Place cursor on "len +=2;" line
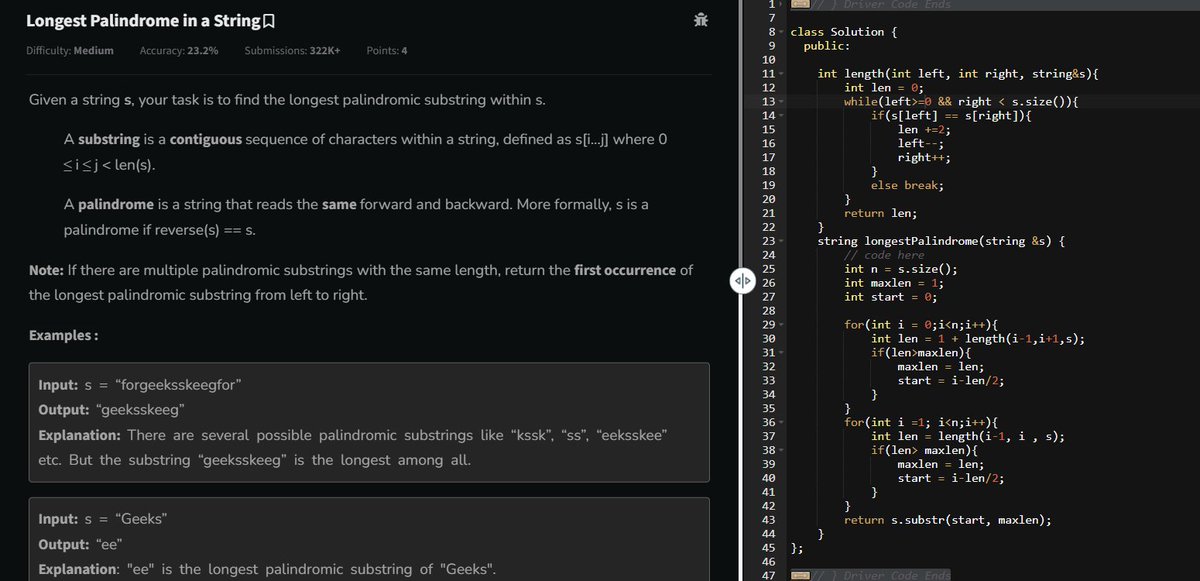 coord(924,130)
